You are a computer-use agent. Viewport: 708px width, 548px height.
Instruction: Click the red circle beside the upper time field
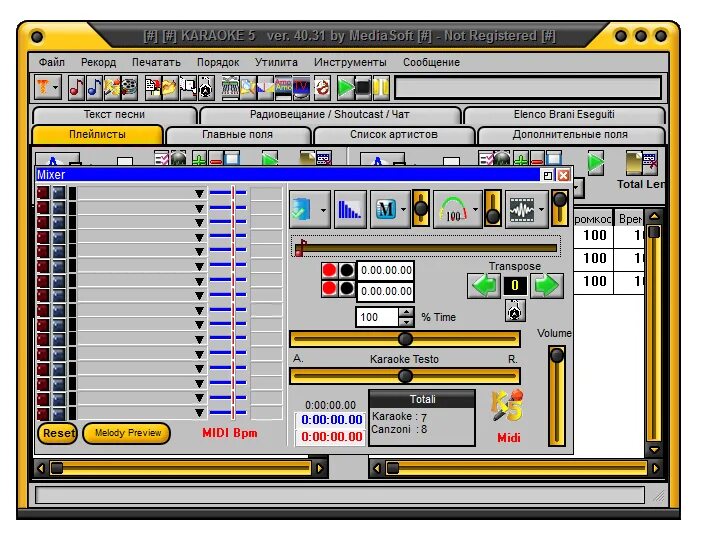(330, 270)
